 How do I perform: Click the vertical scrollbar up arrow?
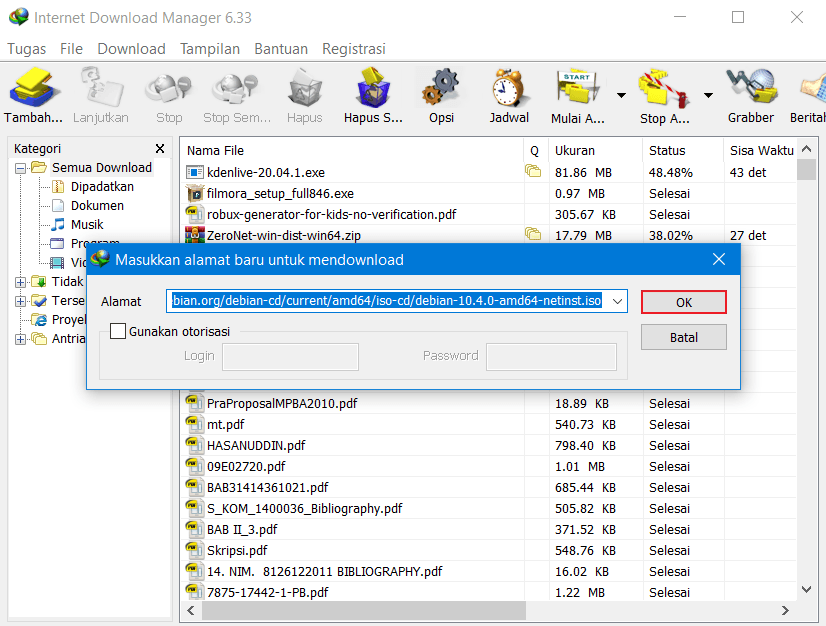[807, 149]
